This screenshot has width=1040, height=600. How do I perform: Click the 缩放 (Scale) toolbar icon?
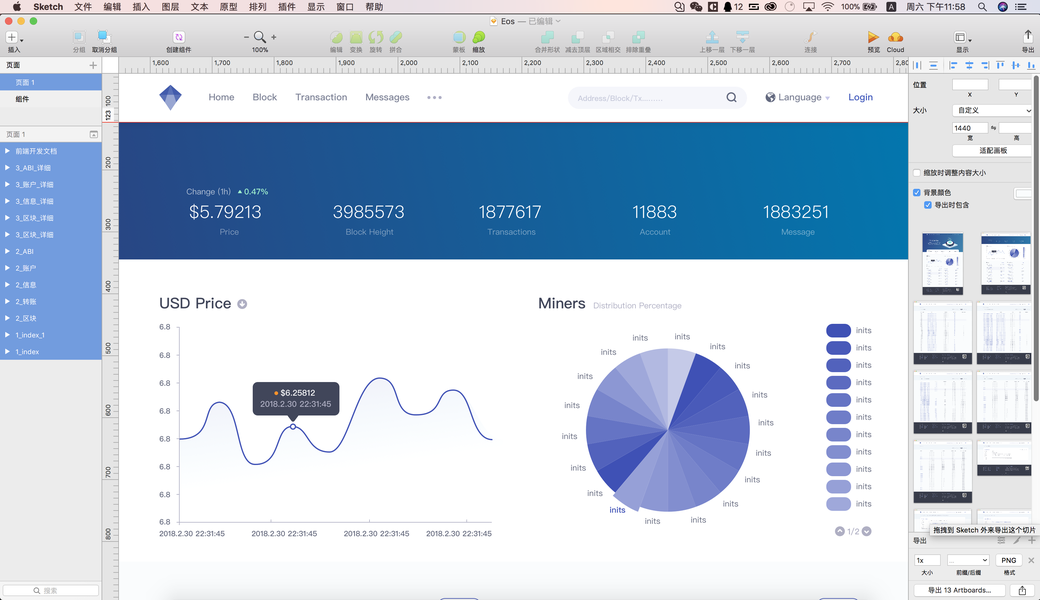pyautogui.click(x=478, y=37)
